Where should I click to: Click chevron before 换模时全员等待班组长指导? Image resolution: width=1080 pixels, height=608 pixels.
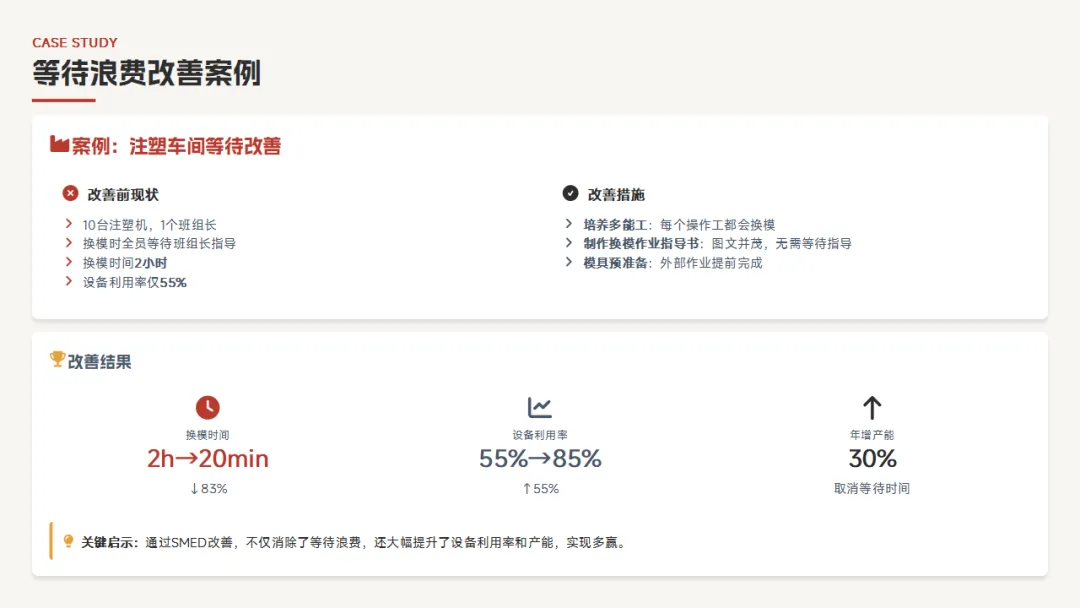point(69,242)
